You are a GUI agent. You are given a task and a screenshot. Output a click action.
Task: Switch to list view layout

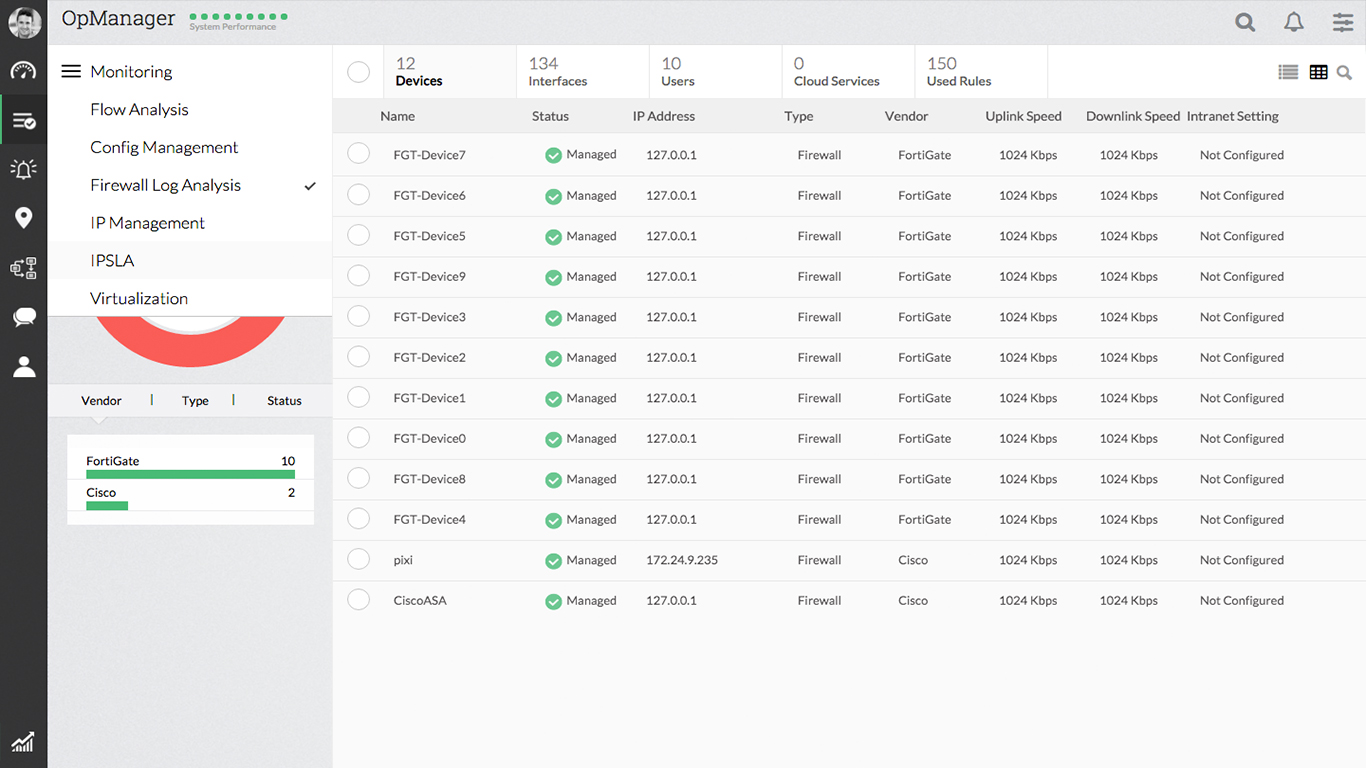pyautogui.click(x=1288, y=72)
